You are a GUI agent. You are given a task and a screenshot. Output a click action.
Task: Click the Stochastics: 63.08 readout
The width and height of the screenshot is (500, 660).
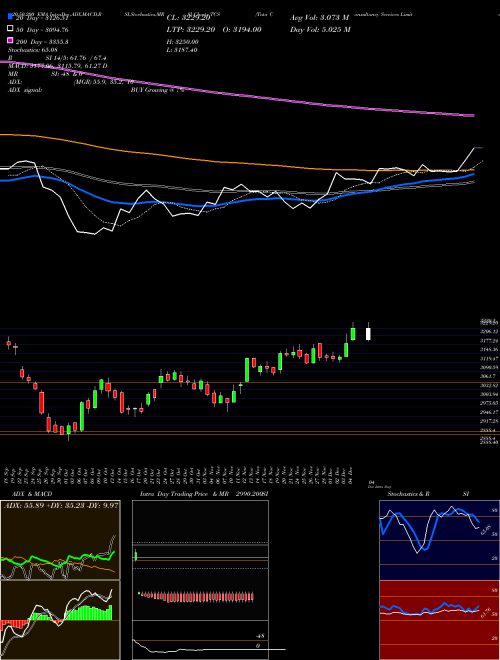point(32,50)
